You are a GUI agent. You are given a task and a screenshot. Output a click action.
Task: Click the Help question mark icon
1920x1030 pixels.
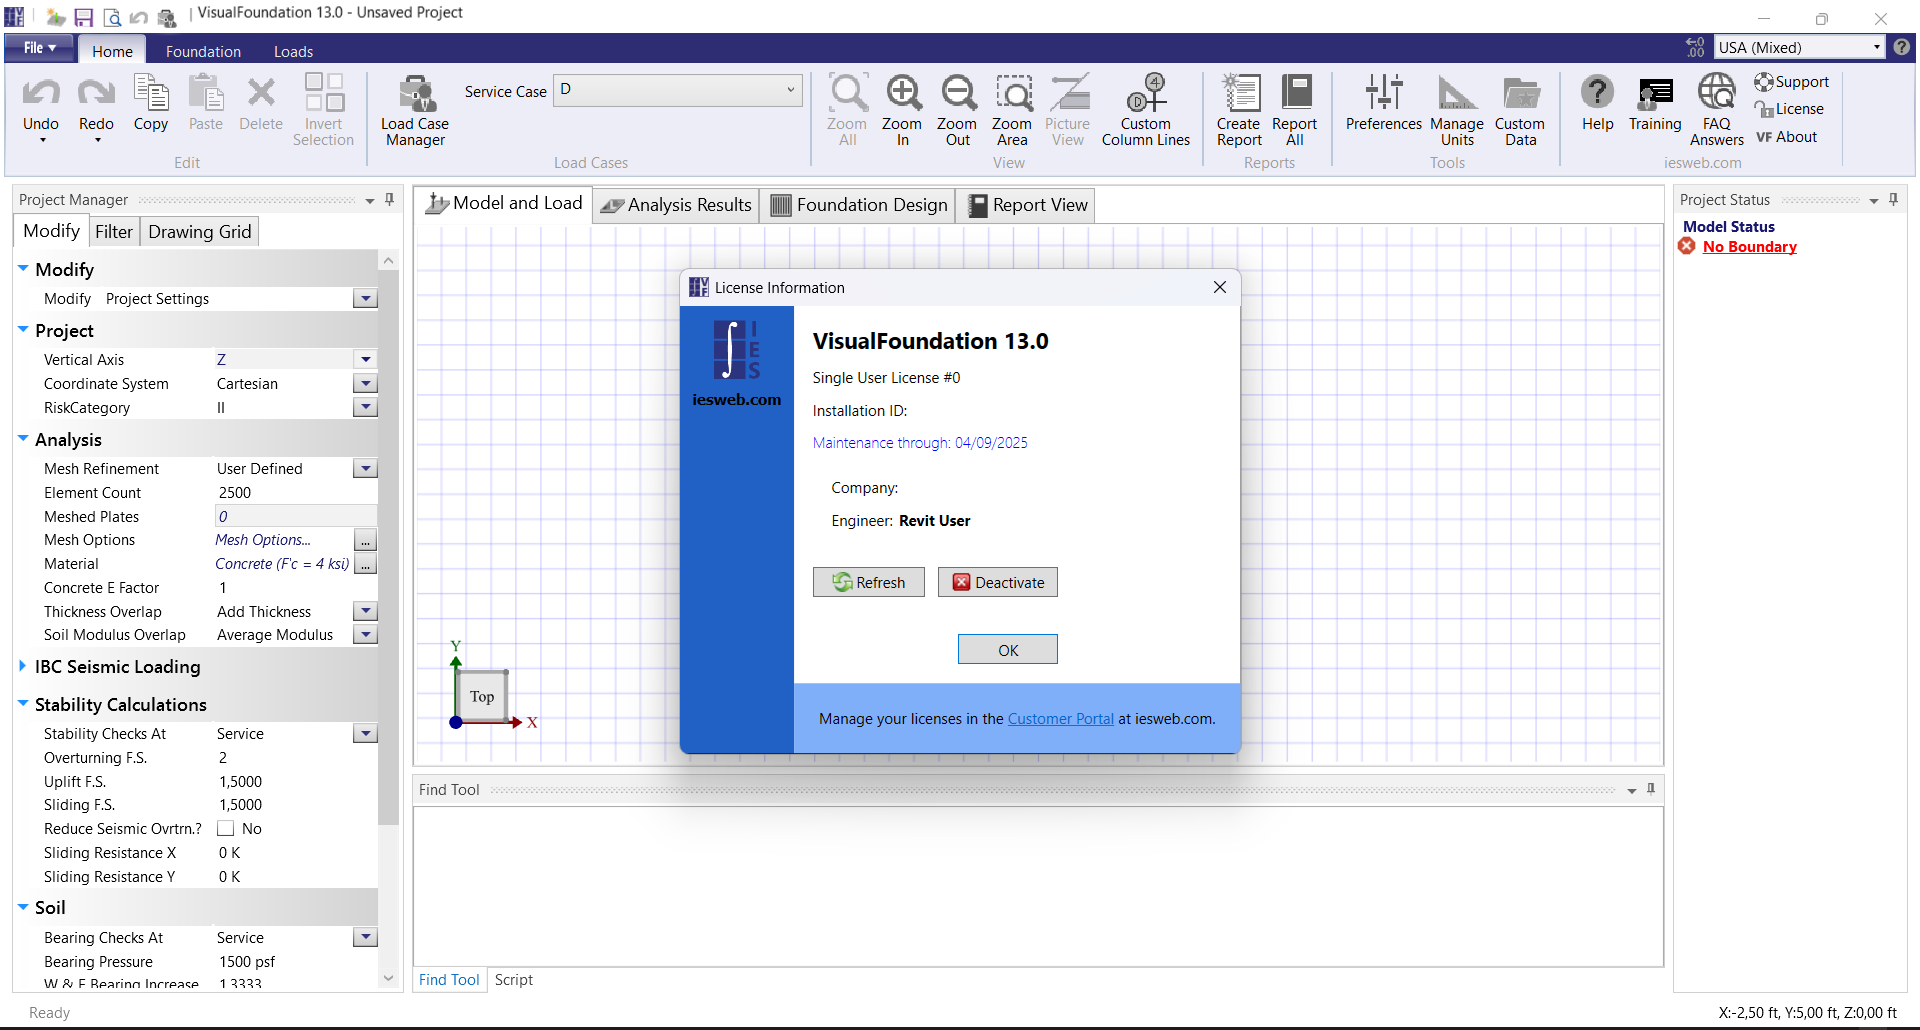click(x=1597, y=93)
